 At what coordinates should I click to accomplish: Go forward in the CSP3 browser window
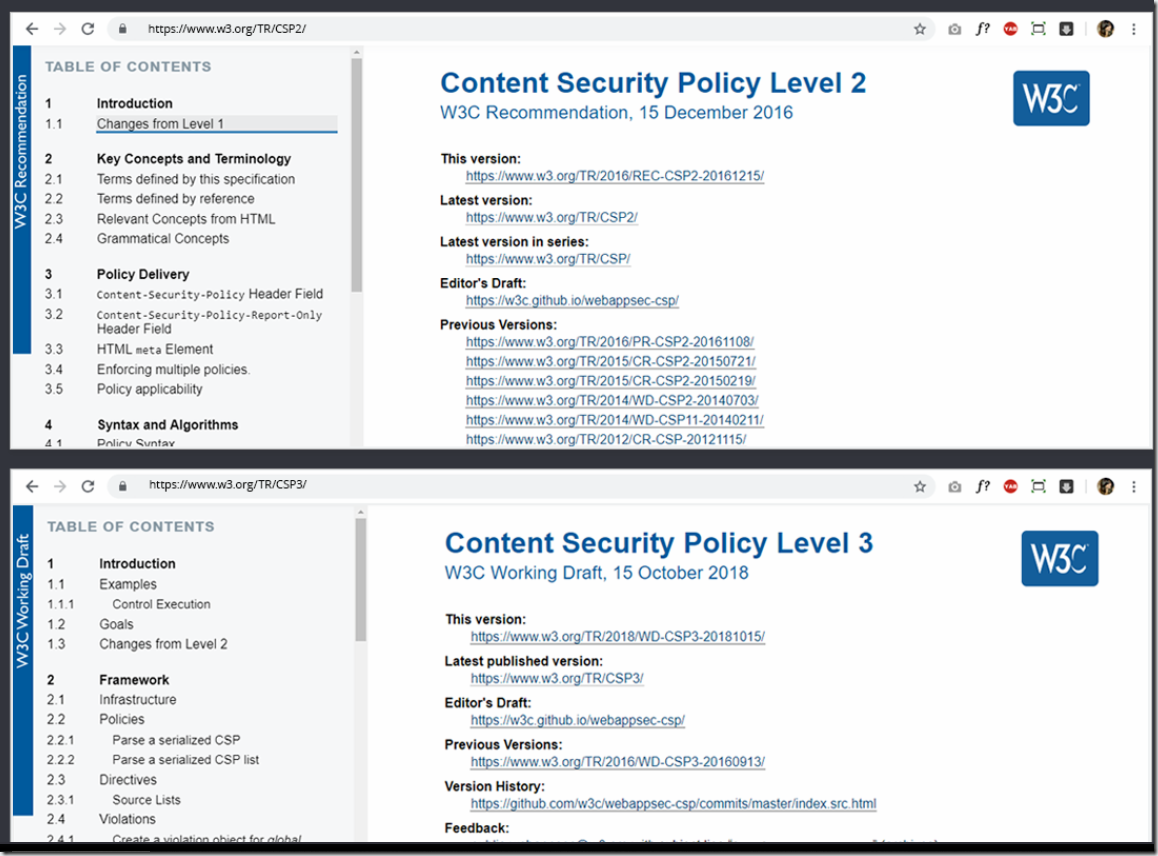pos(60,486)
